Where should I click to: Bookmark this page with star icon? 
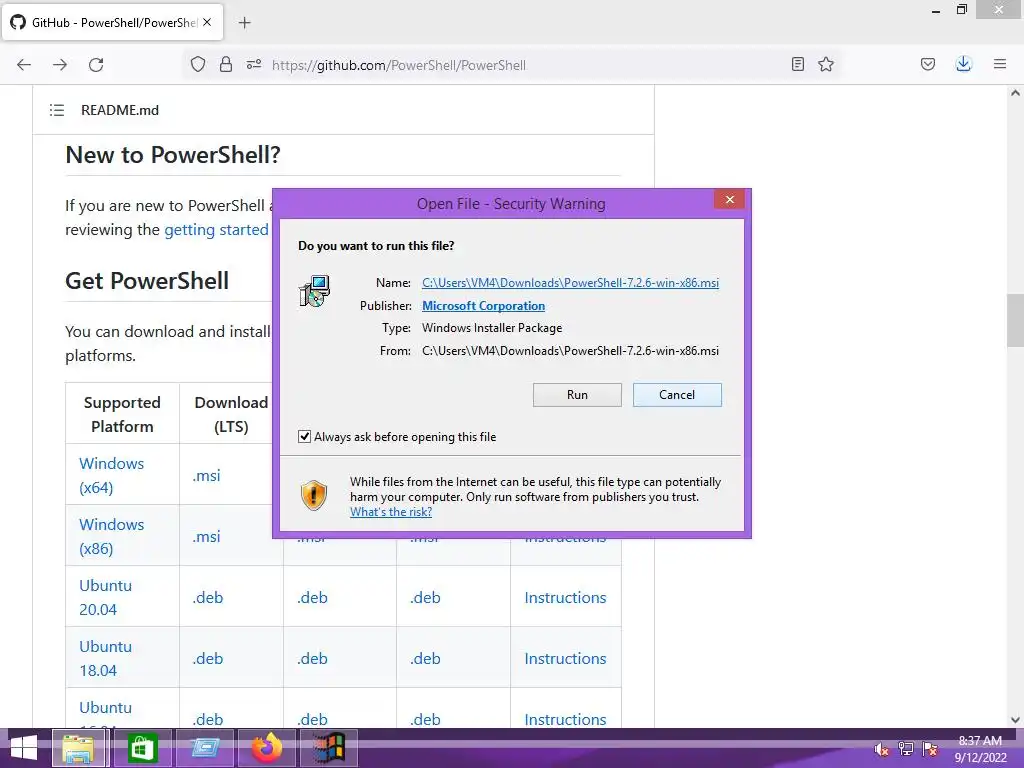point(826,64)
